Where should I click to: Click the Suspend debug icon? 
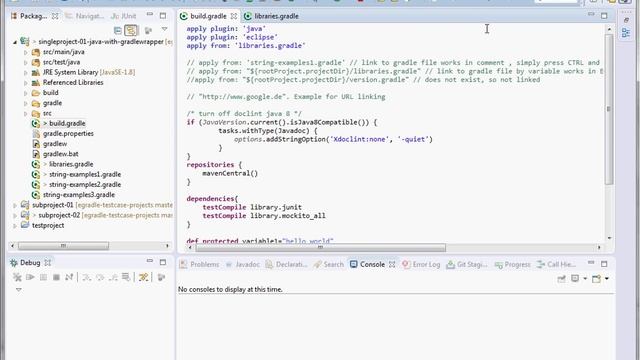click(x=43, y=278)
